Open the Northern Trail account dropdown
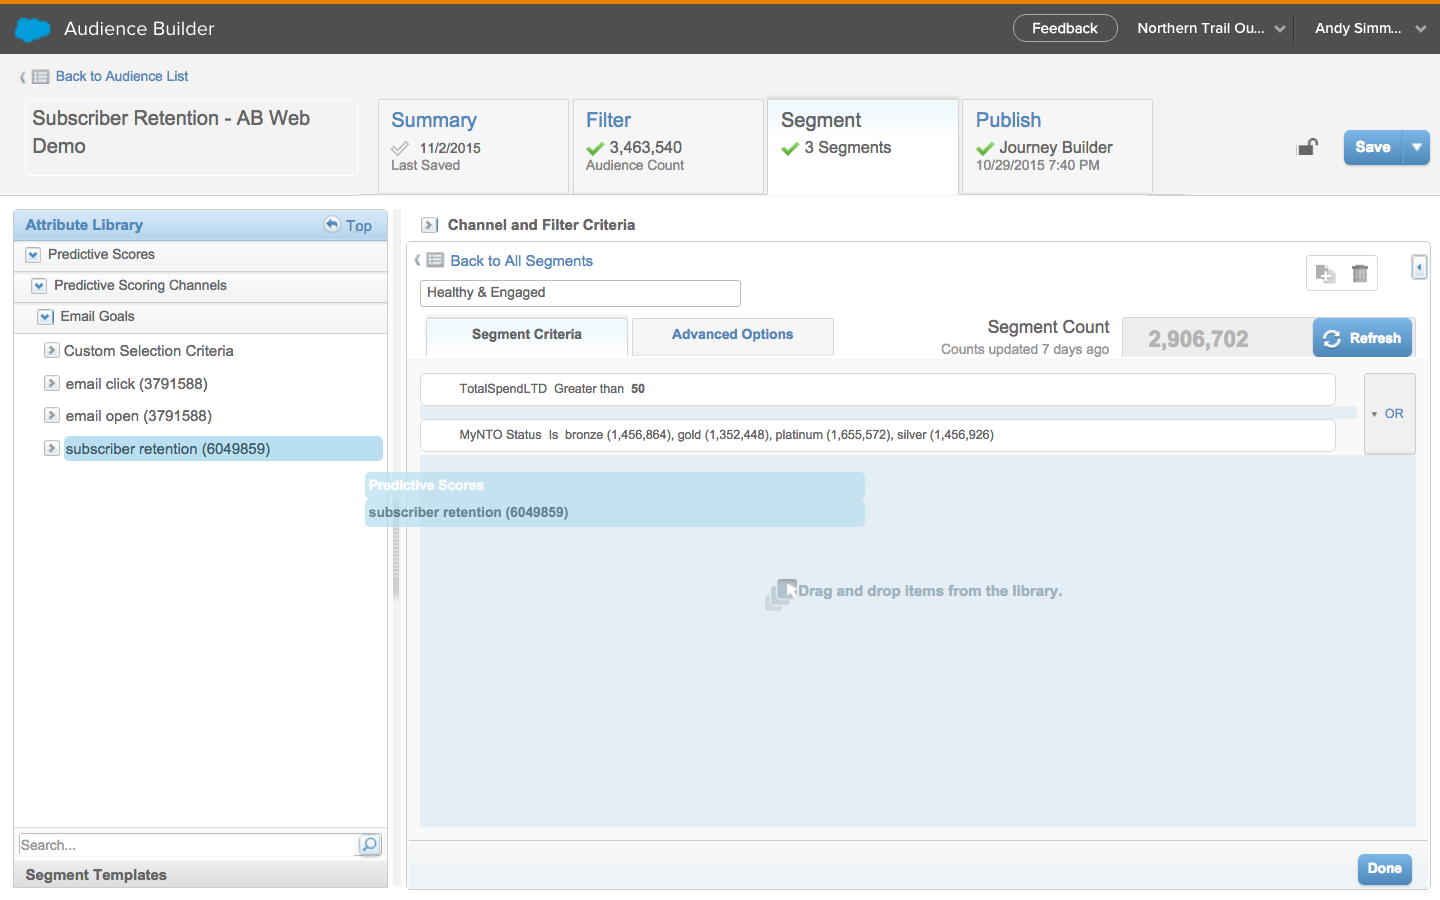The image size is (1440, 900). [1211, 28]
